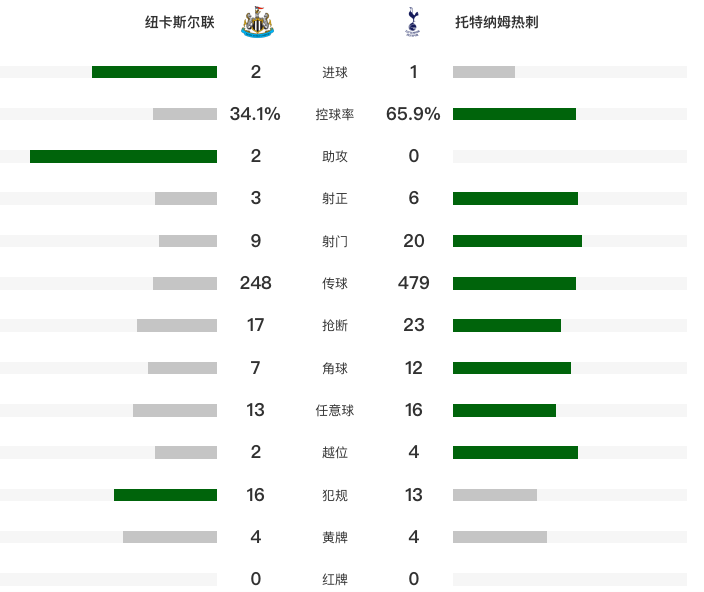Viewport: 704px width, 592px height.
Task: Select the 抢断 stat label
Action: click(334, 325)
